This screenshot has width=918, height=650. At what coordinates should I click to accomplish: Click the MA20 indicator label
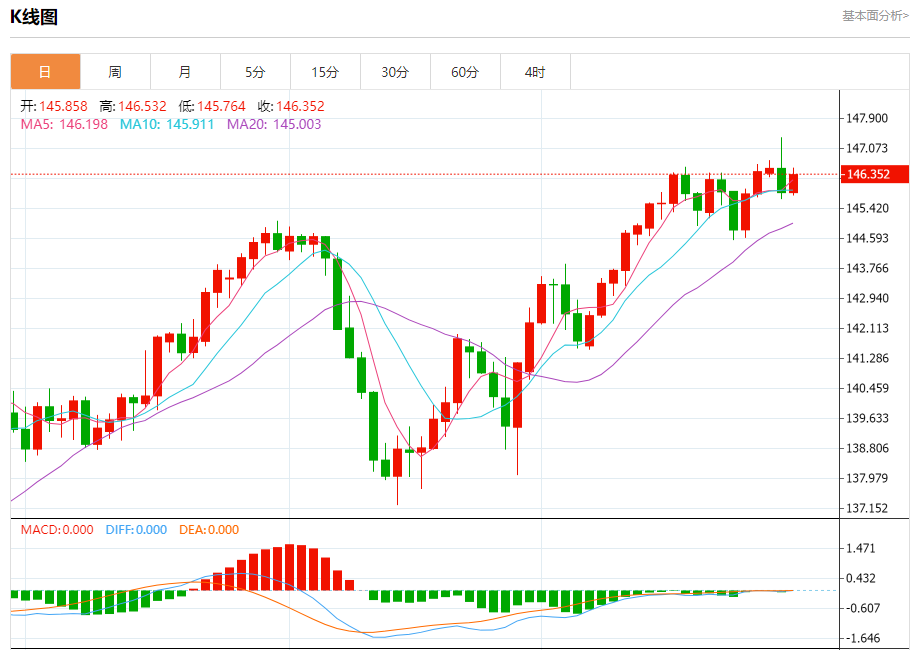point(274,124)
